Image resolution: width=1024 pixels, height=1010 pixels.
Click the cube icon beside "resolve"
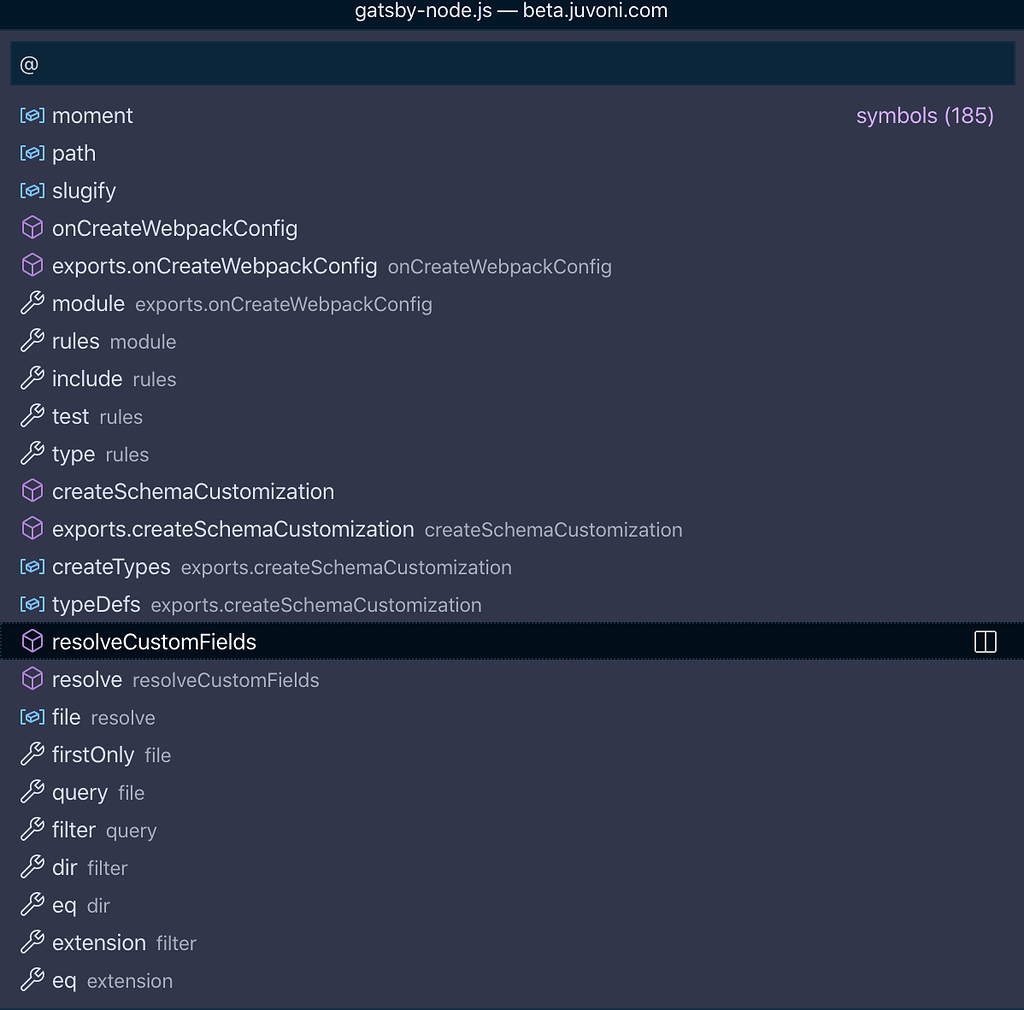coord(31,679)
